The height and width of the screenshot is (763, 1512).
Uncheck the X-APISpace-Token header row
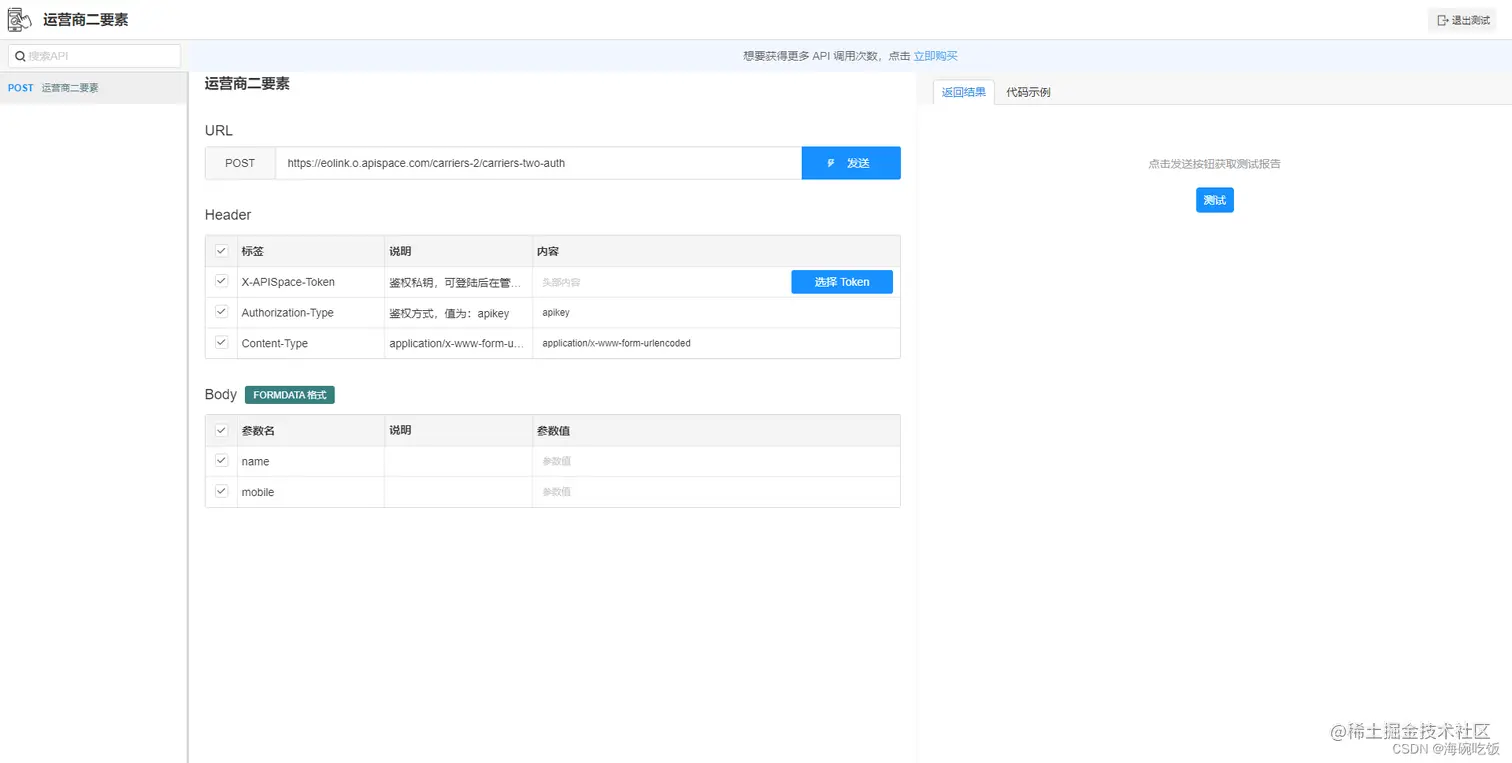click(221, 282)
